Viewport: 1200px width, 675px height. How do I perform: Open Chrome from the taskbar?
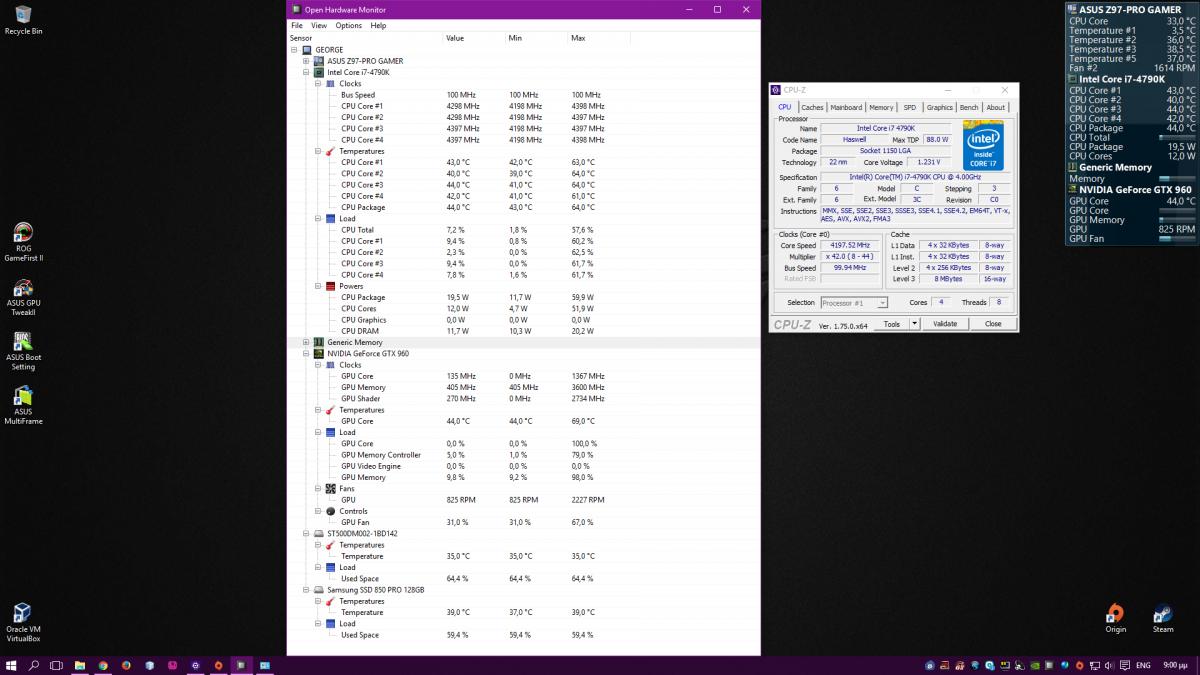tap(103, 665)
